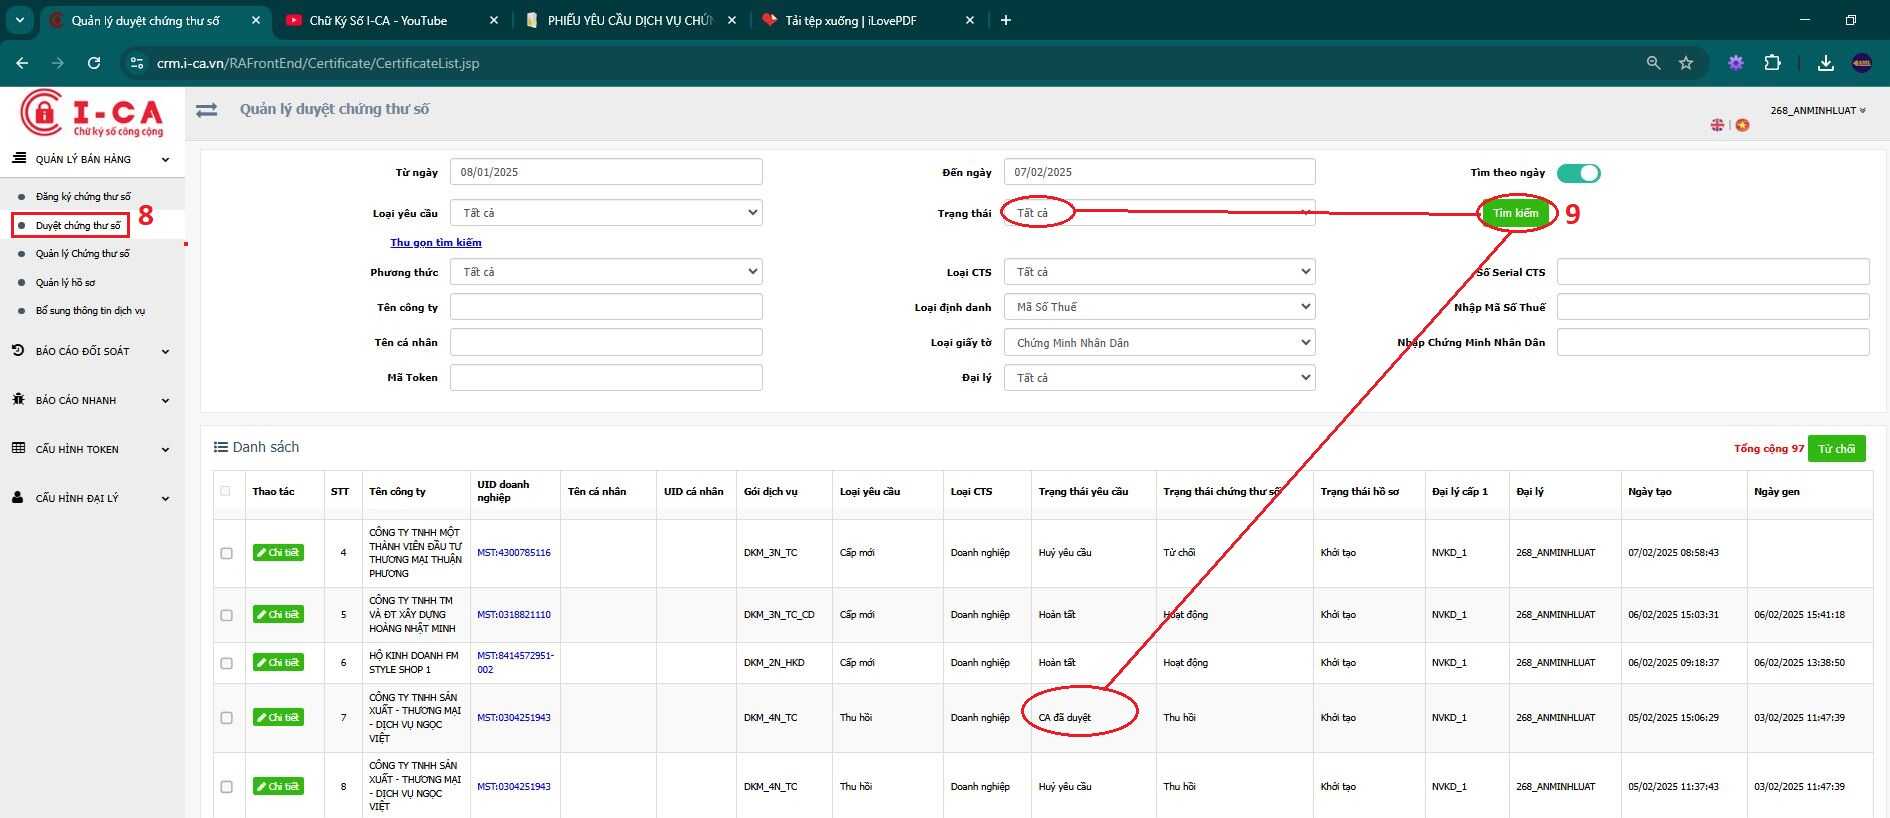Open the 'Loại CTS' dropdown
This screenshot has height=818, width=1890.
[x=1160, y=272]
